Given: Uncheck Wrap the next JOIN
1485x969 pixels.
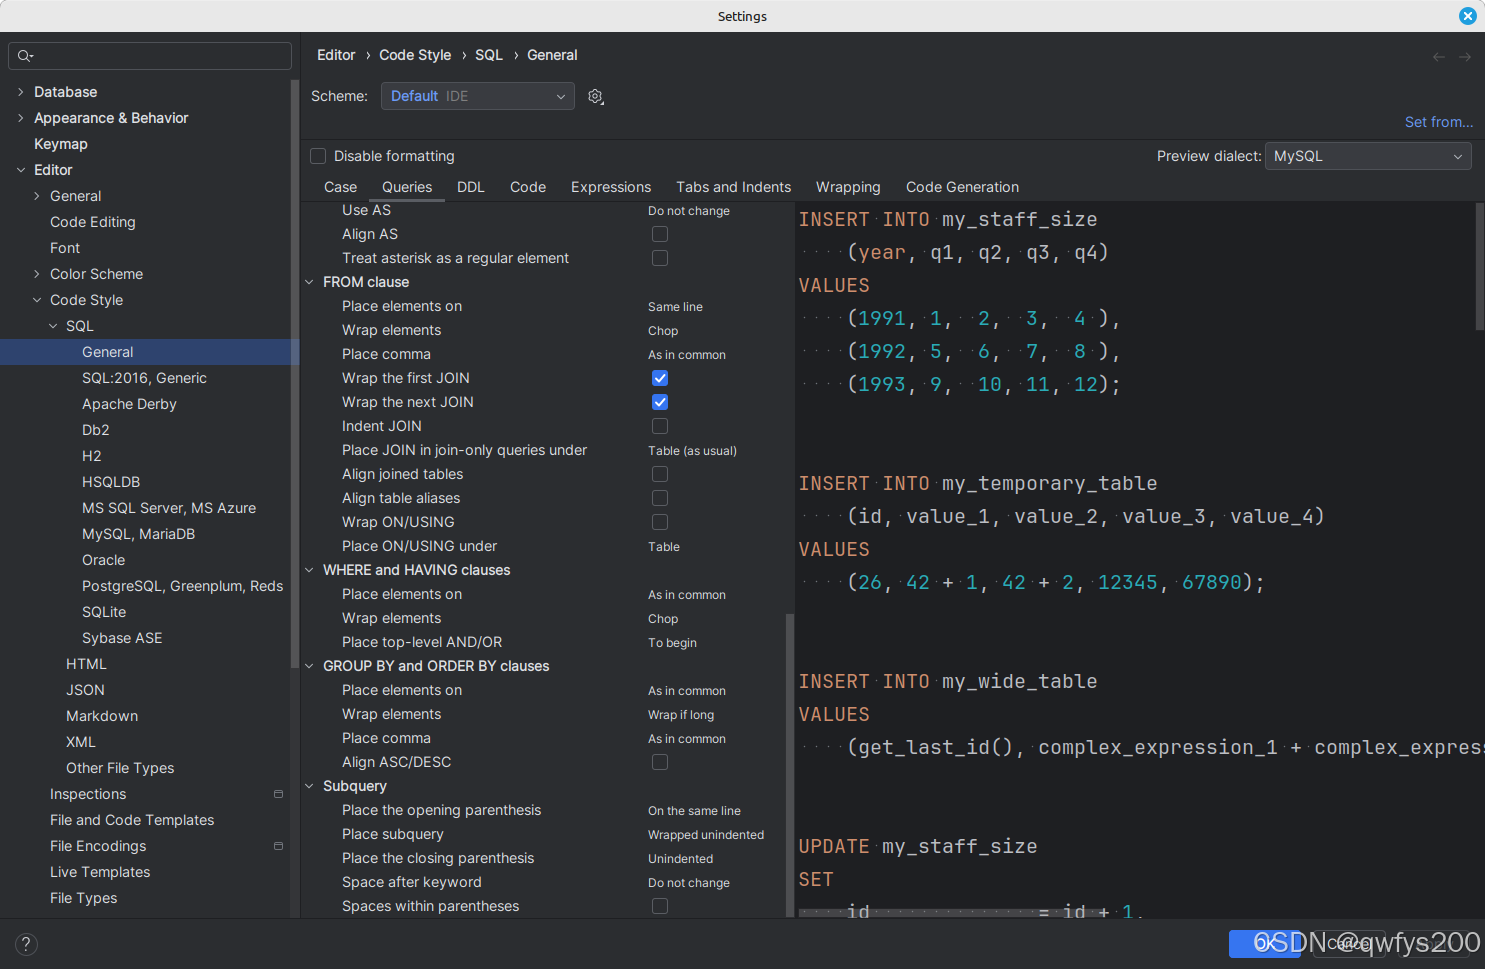Looking at the screenshot, I should (660, 402).
